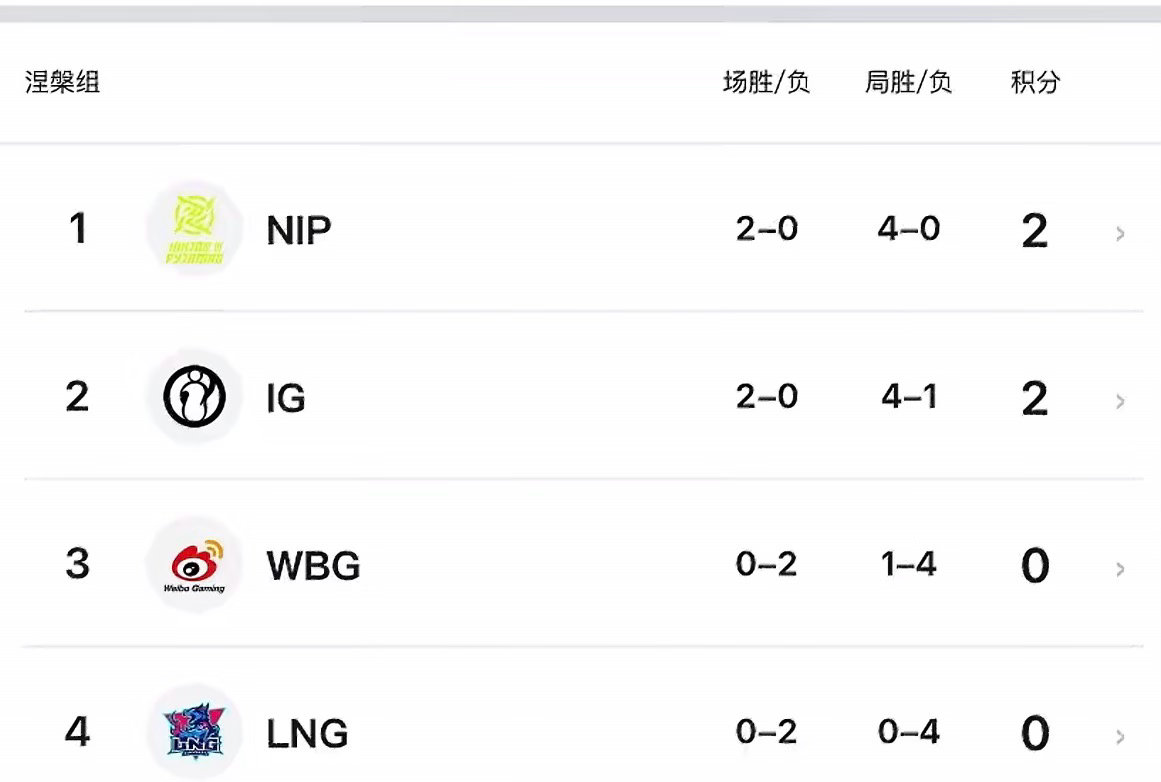Click the 场胜/负 column header

click(x=766, y=81)
